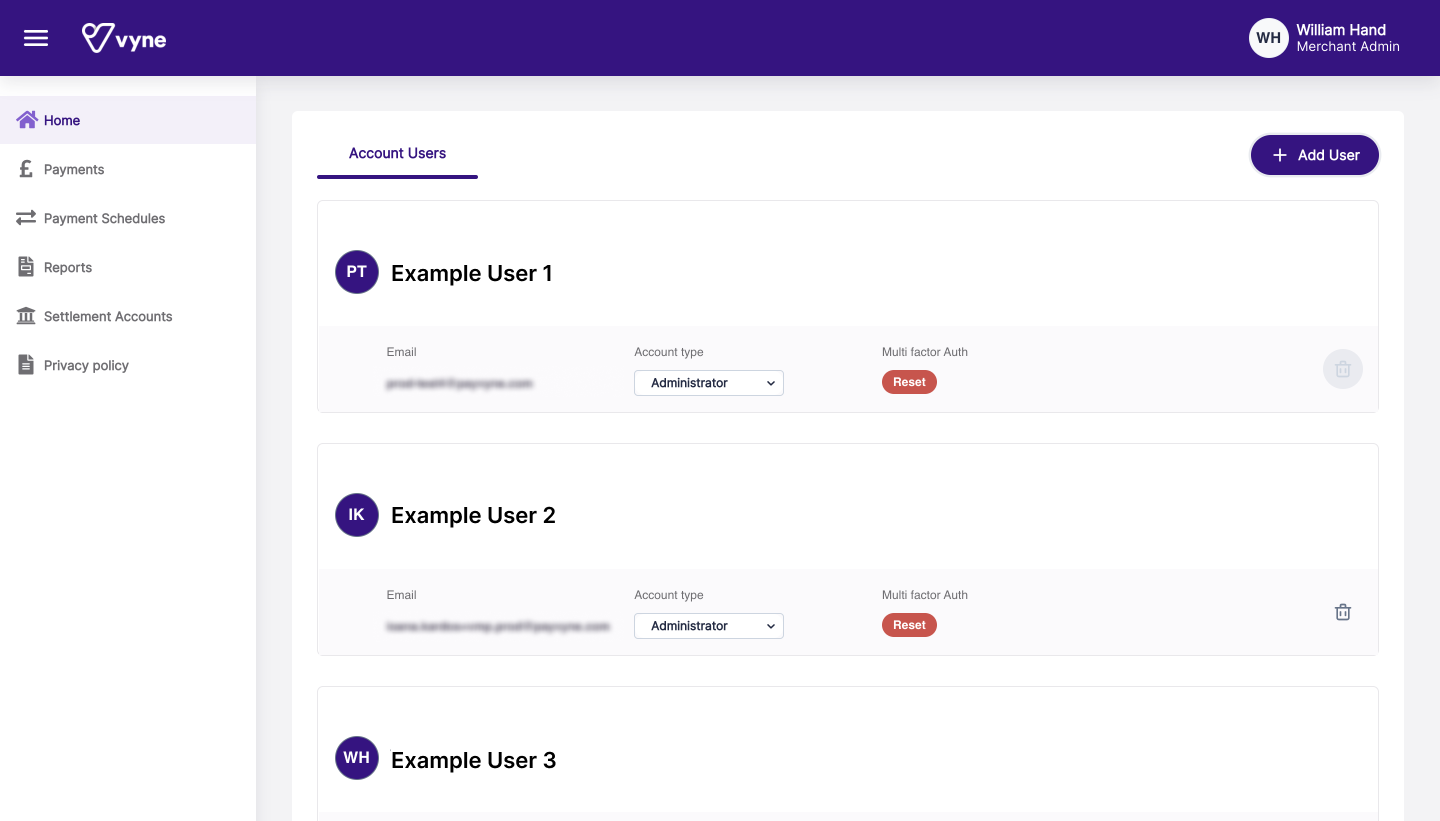
Task: Click the Vyne logo
Action: [x=124, y=38]
